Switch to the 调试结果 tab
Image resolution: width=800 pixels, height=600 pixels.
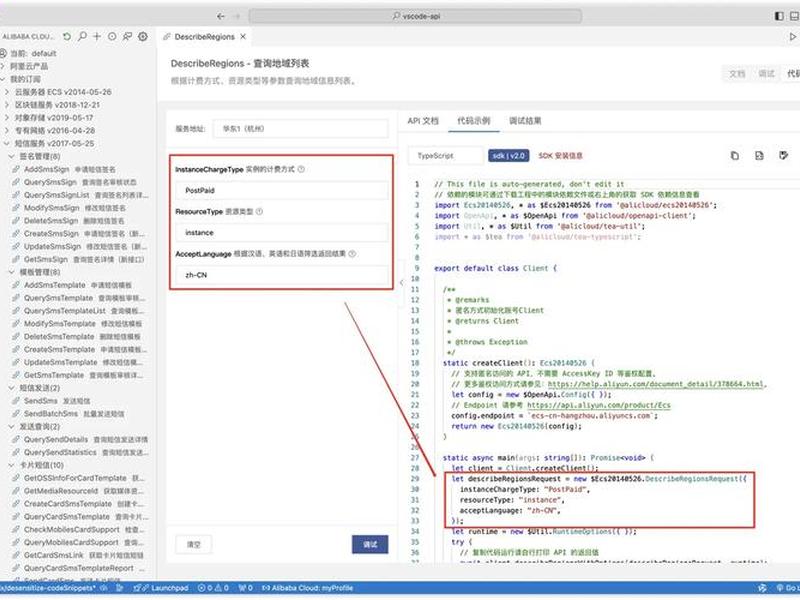point(525,121)
